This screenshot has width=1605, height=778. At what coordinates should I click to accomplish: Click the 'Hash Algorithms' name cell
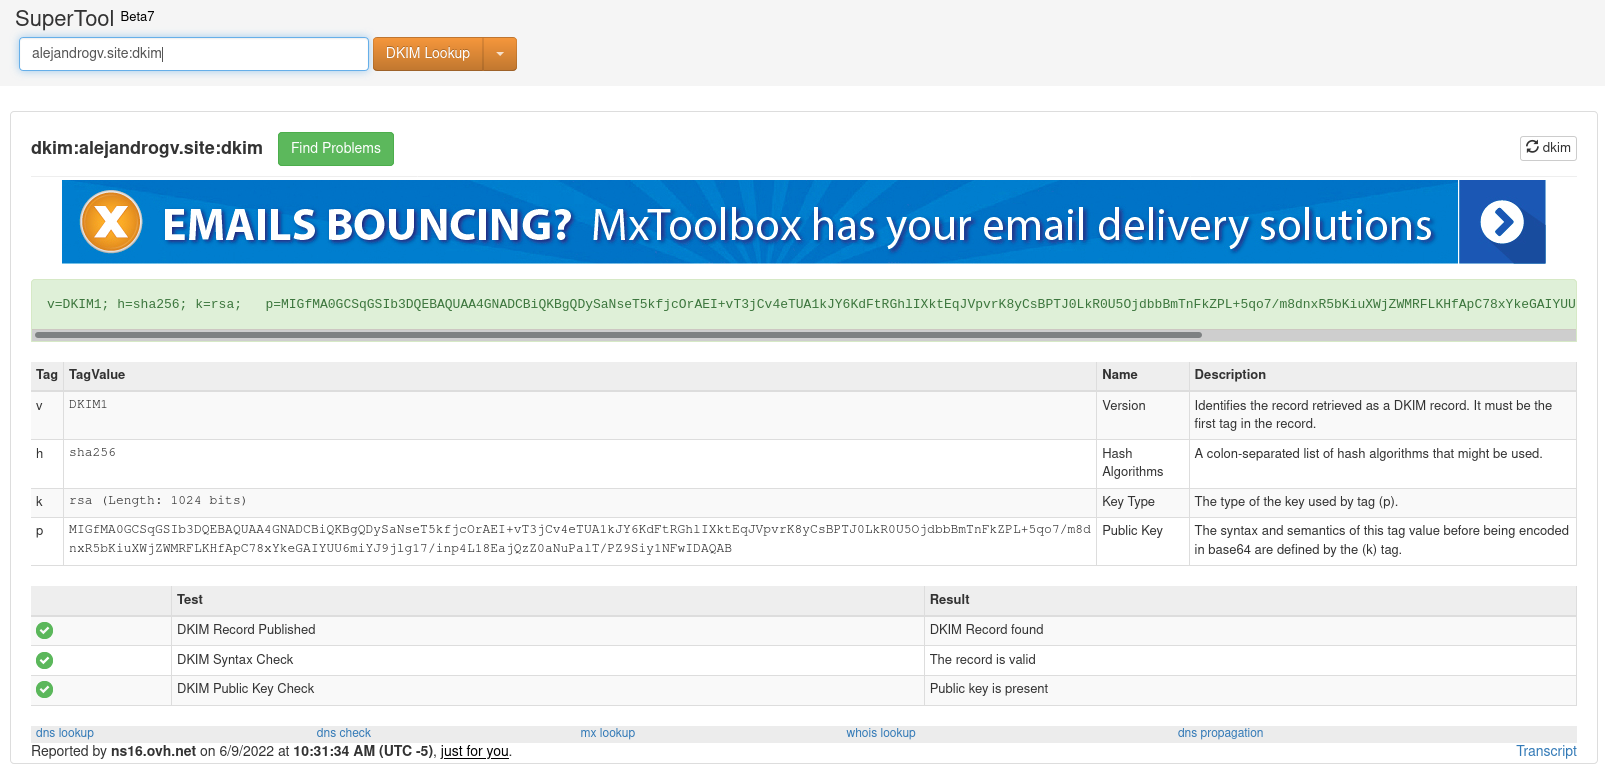(x=1143, y=463)
